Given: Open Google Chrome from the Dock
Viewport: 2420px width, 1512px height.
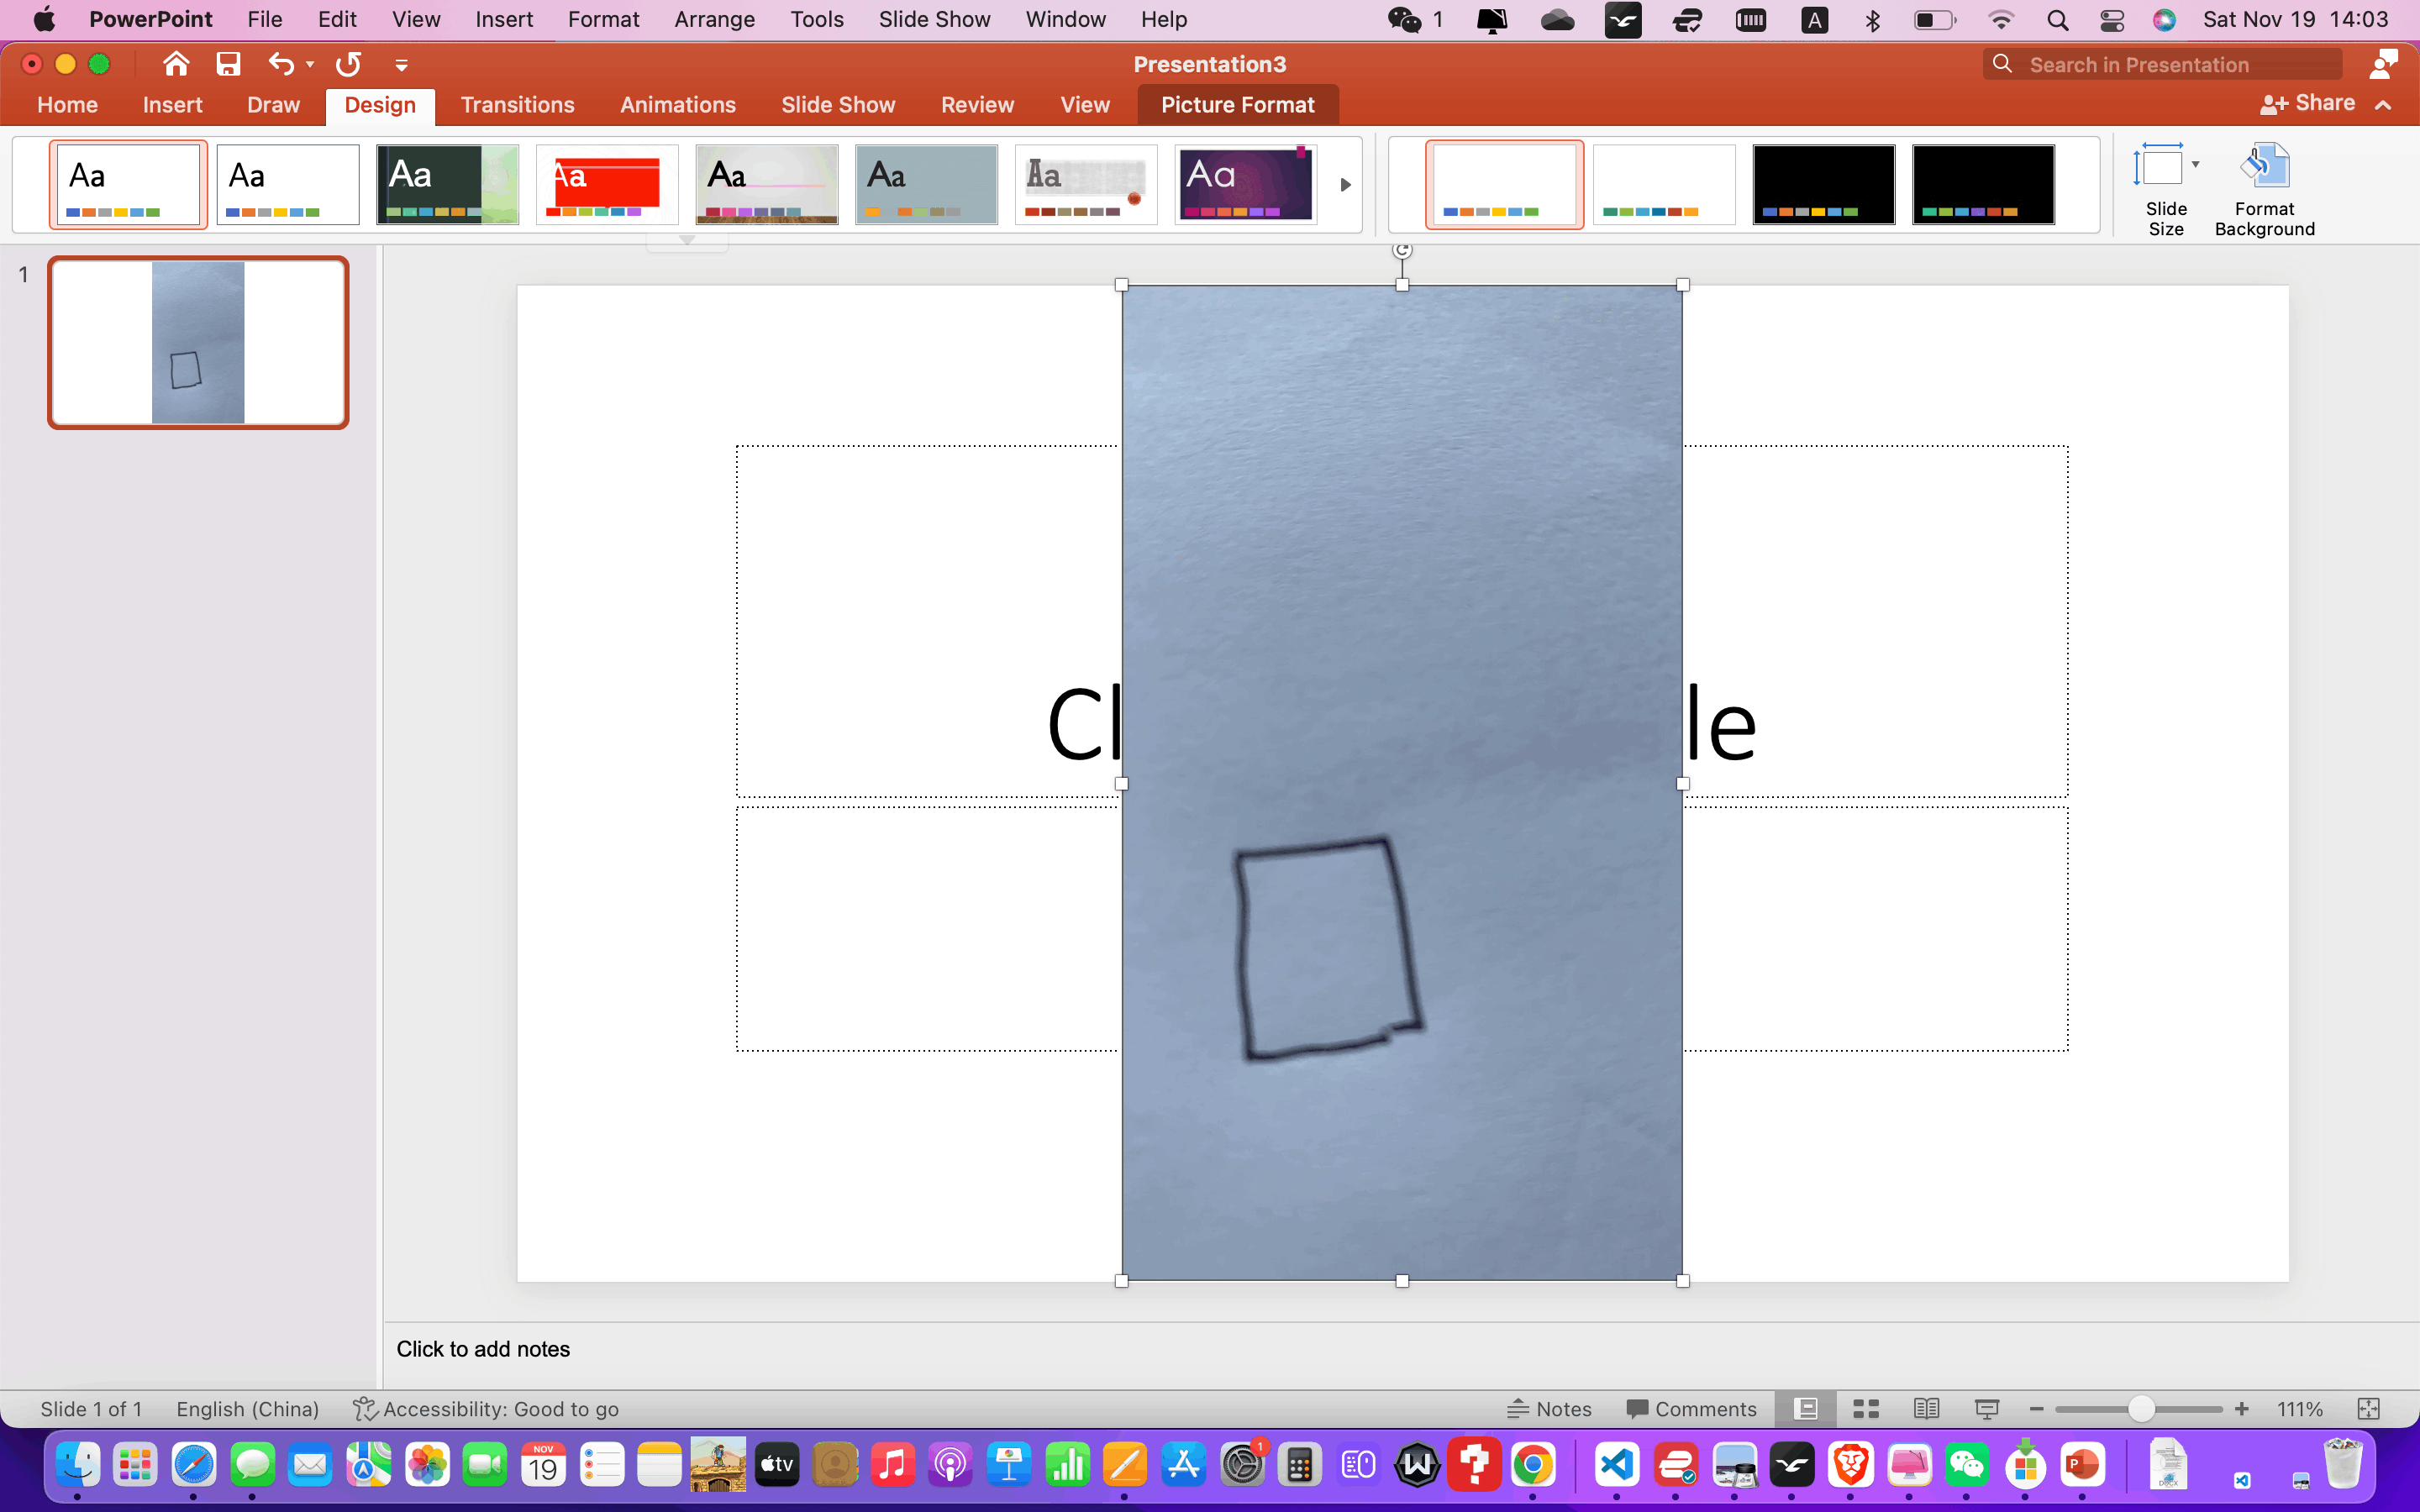Looking at the screenshot, I should (x=1532, y=1465).
